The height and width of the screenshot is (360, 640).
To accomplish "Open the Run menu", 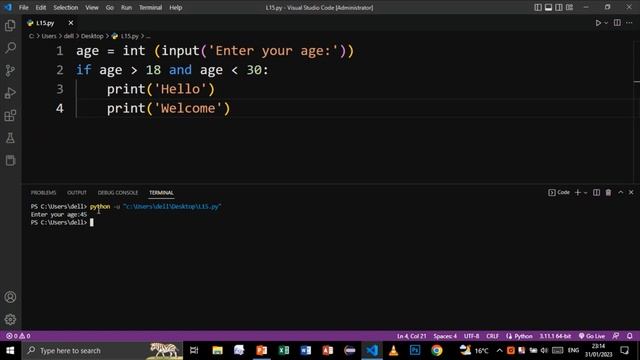I will pyautogui.click(x=126, y=7).
